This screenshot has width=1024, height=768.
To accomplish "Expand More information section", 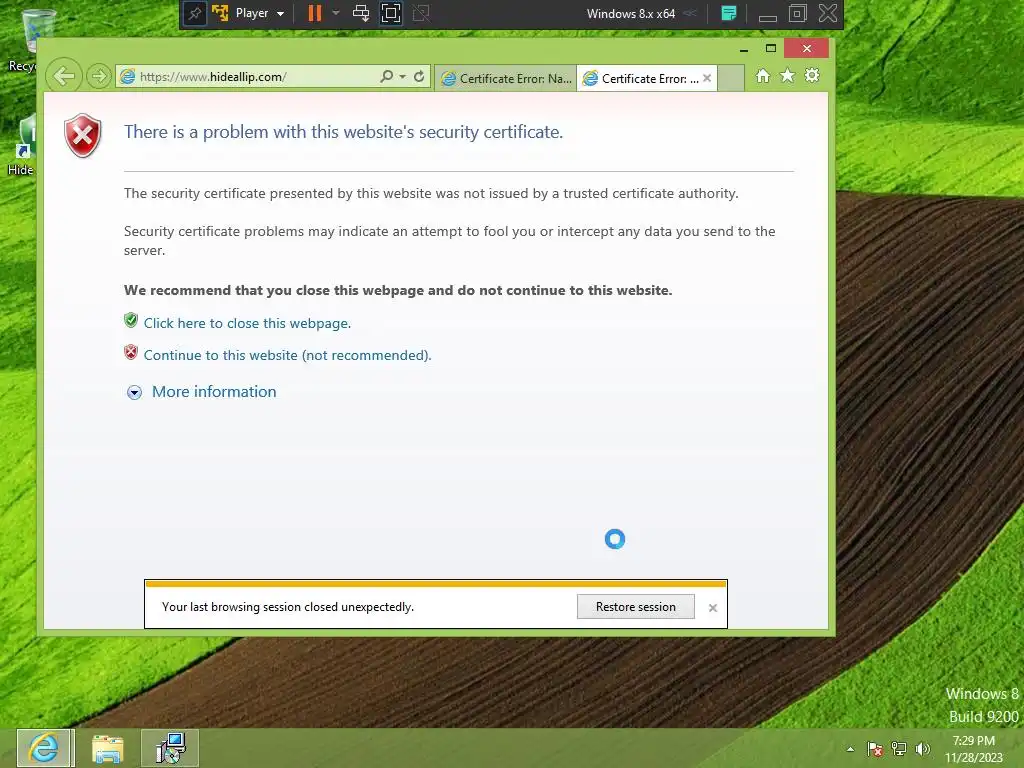I will [200, 392].
